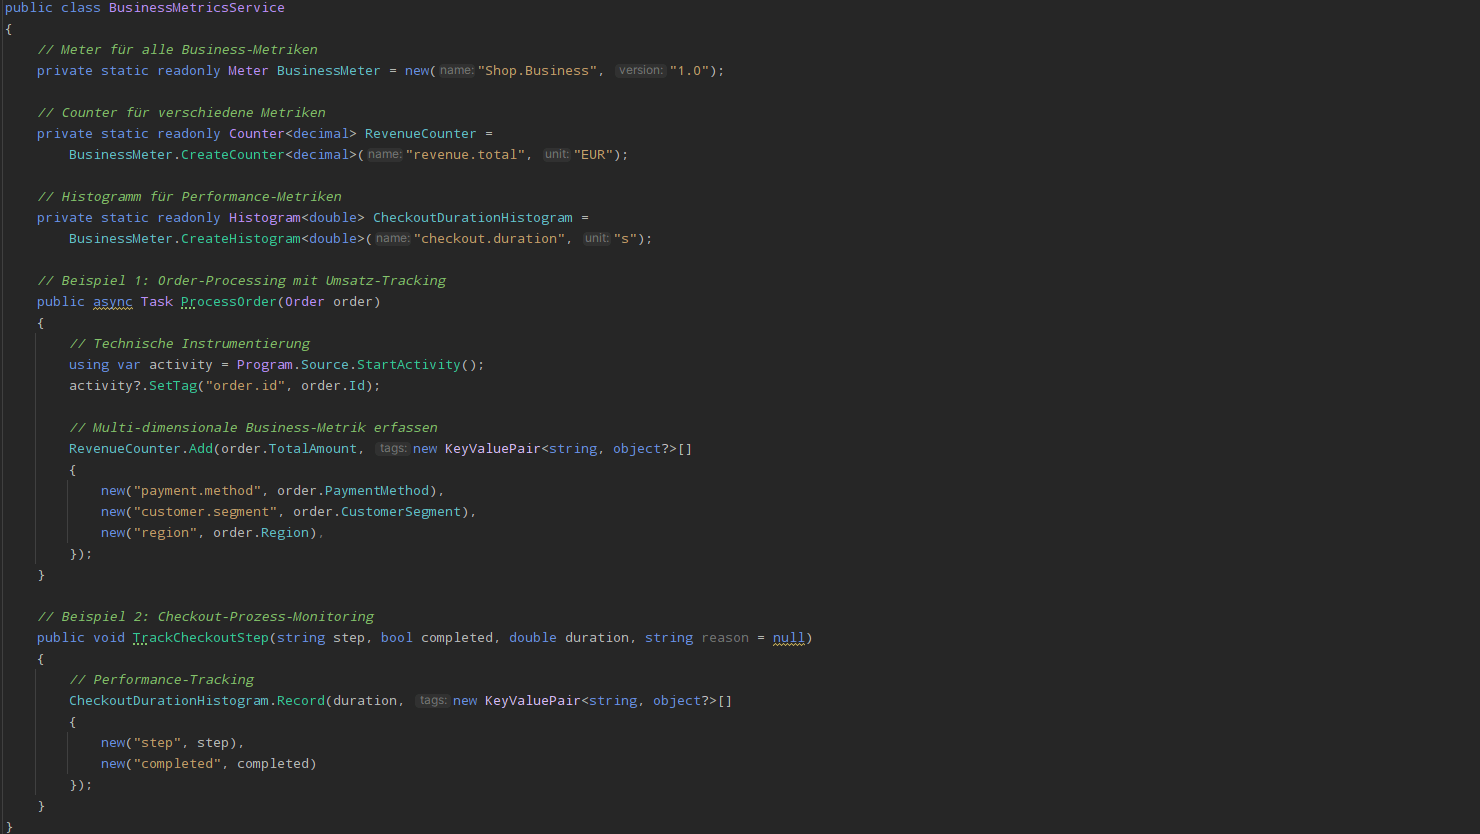Viewport: 1480px width, 834px height.
Task: Click the underlined async keyword
Action: (x=112, y=302)
